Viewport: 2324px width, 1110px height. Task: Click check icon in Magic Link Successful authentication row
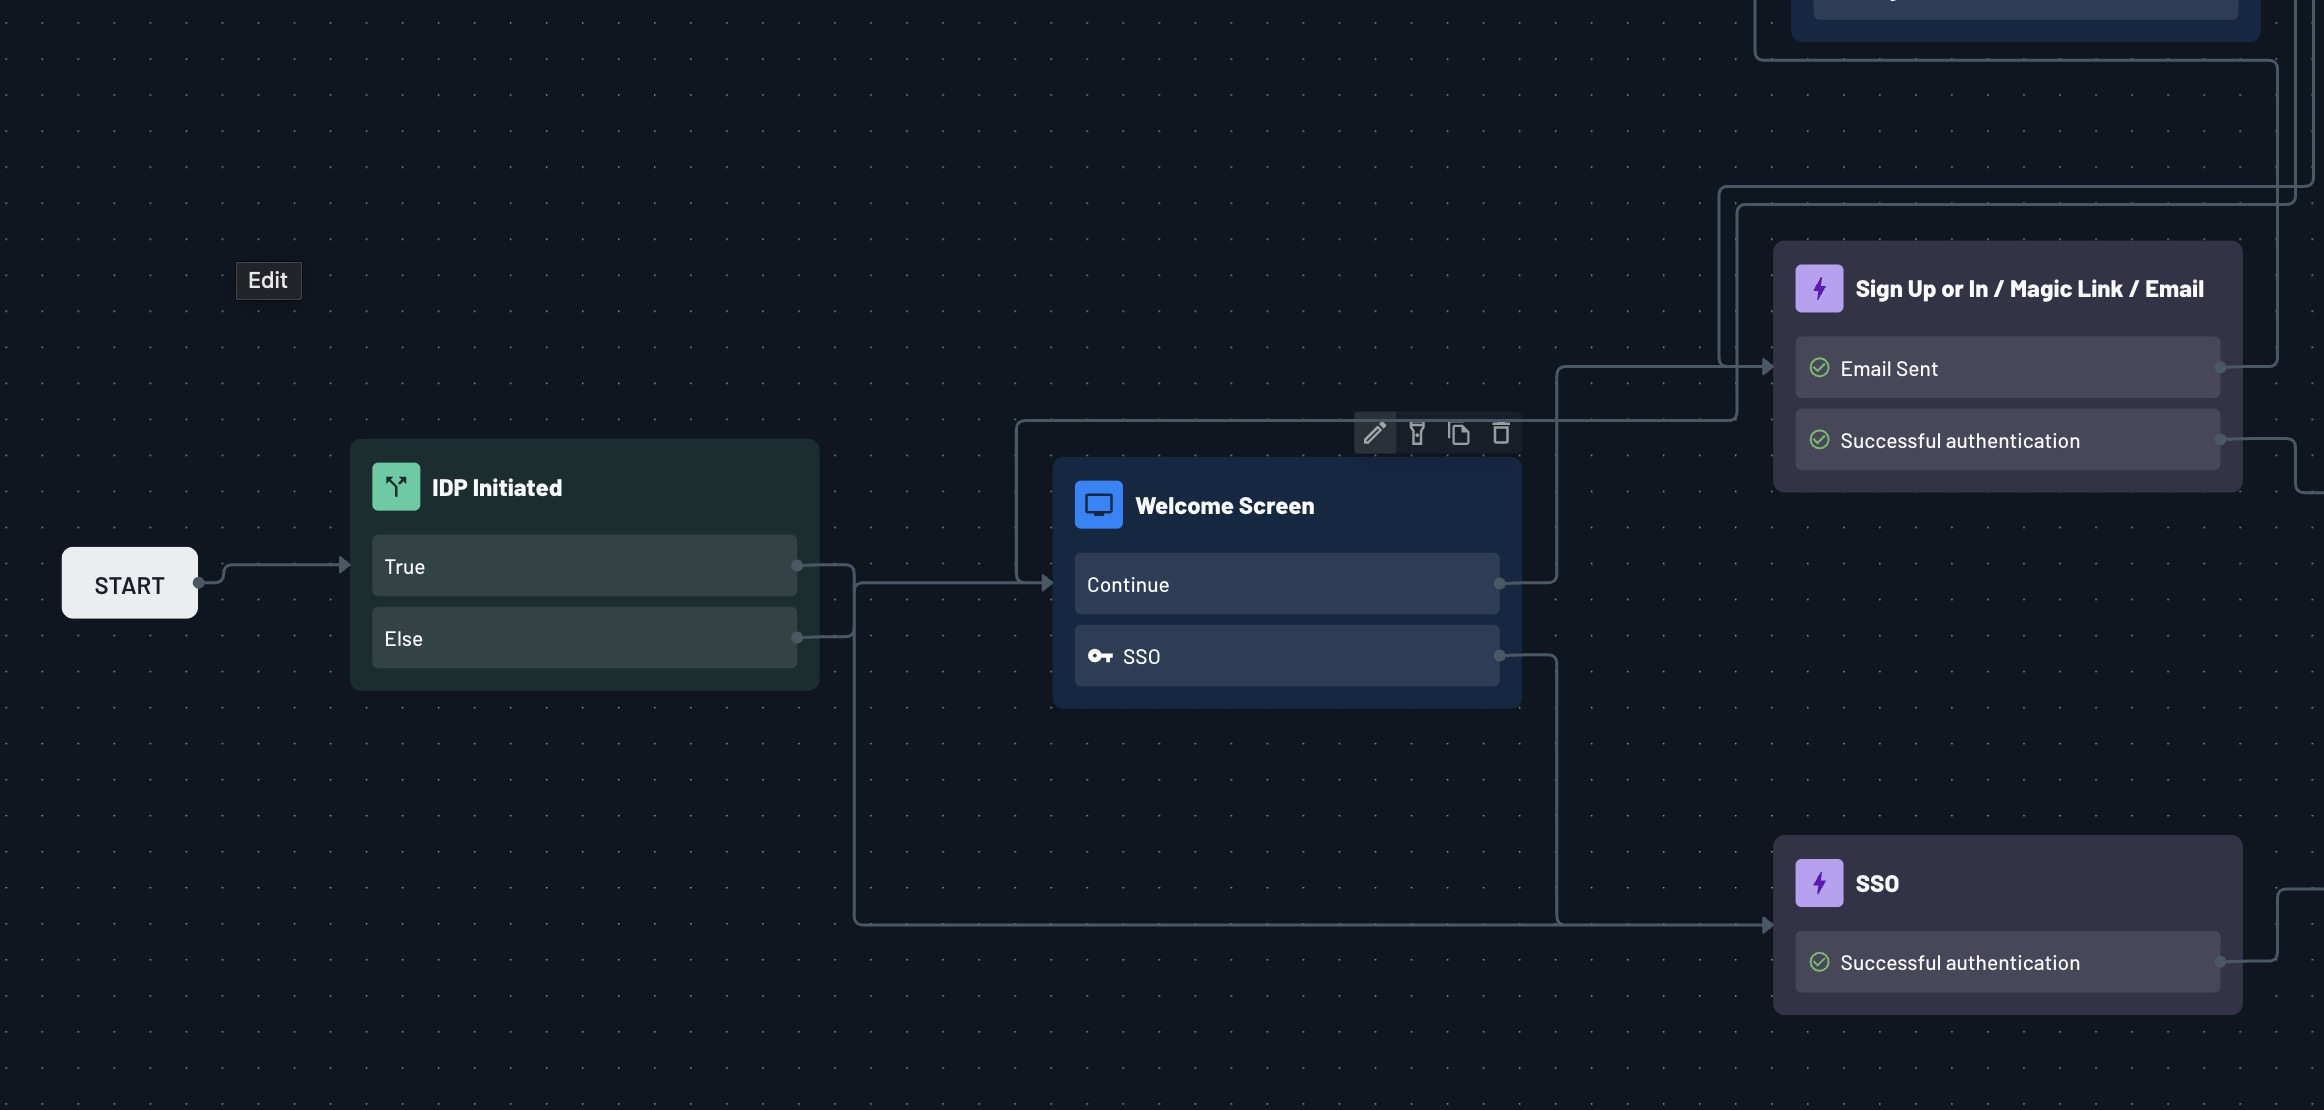[1819, 440]
